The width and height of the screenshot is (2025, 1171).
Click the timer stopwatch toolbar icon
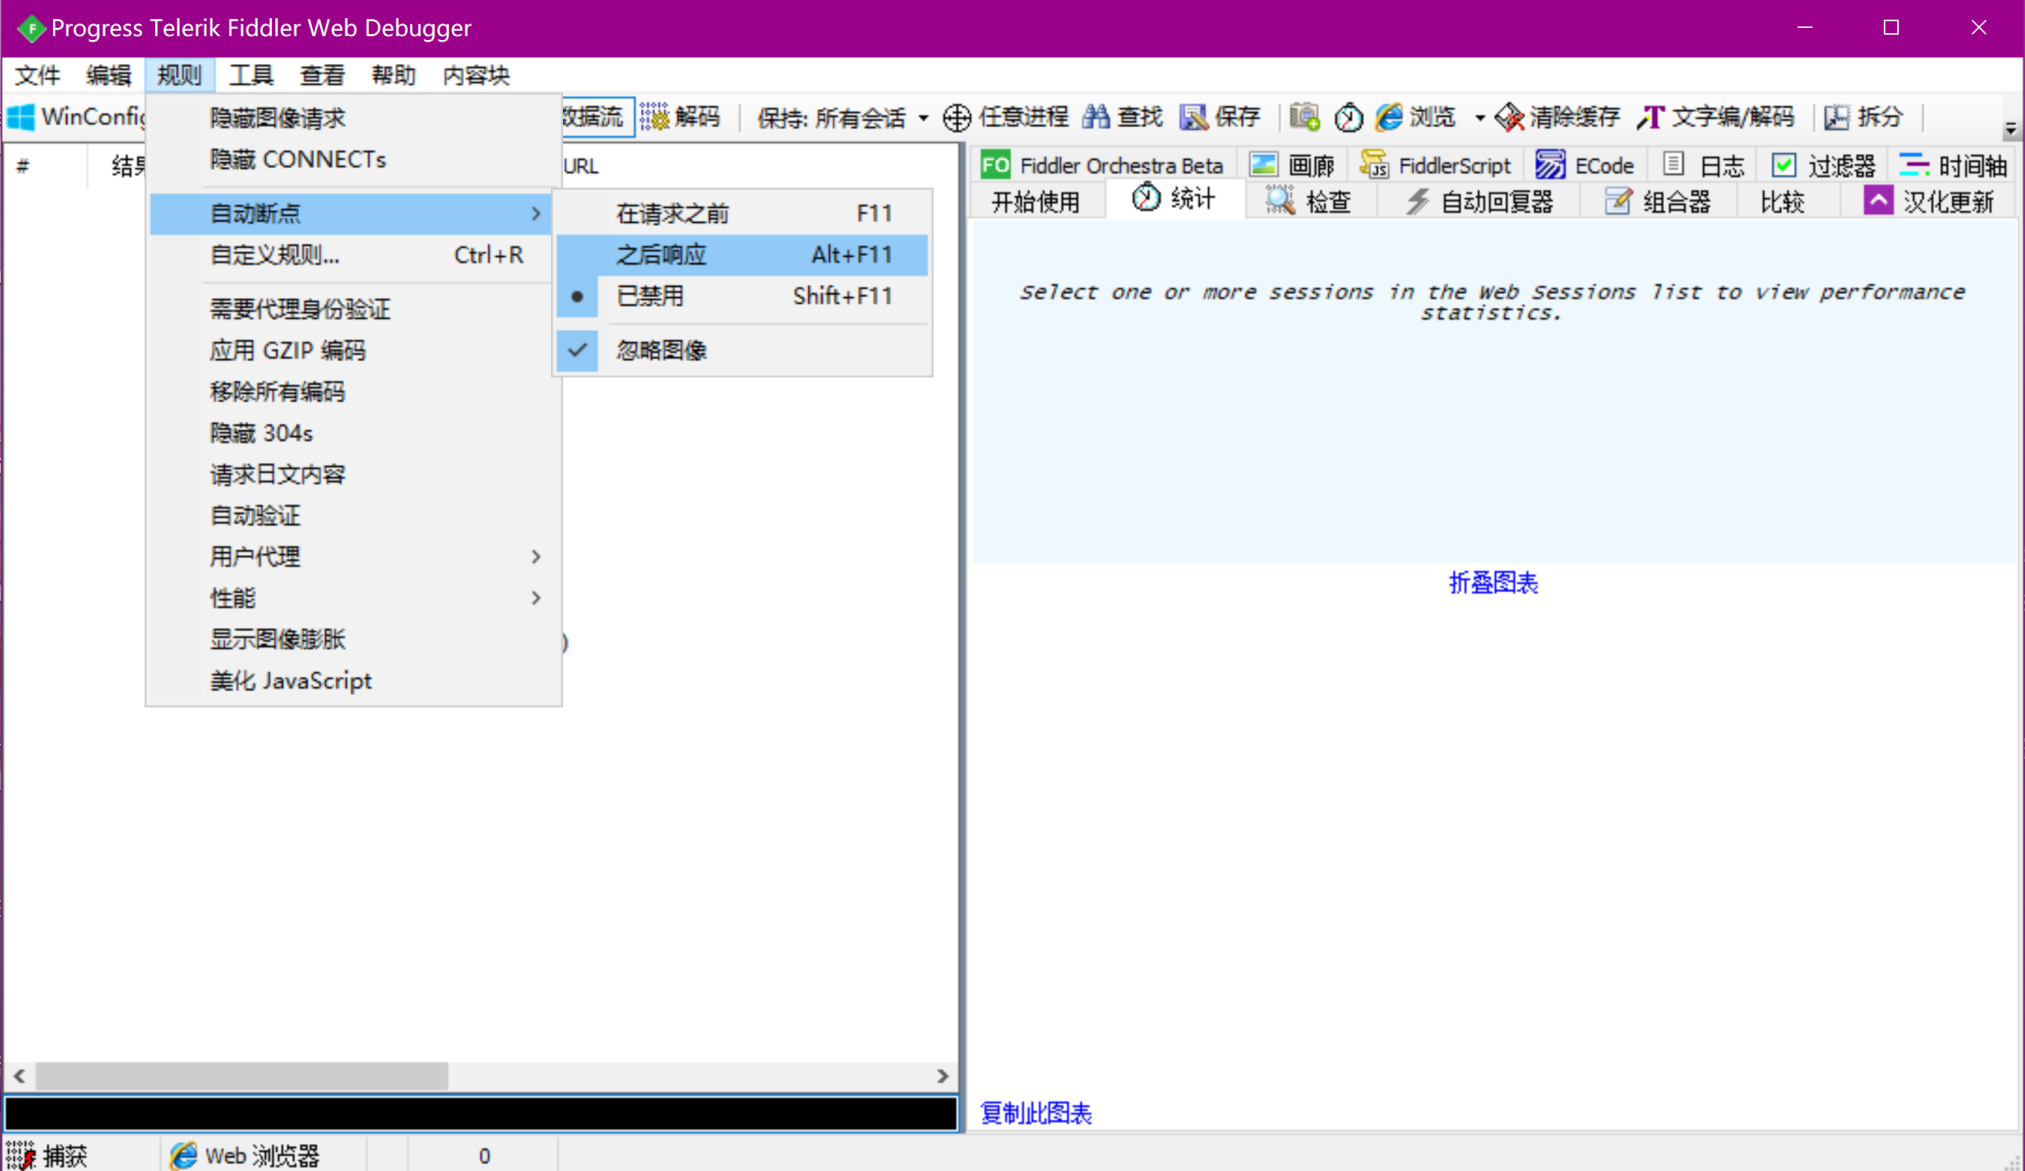pyautogui.click(x=1348, y=117)
